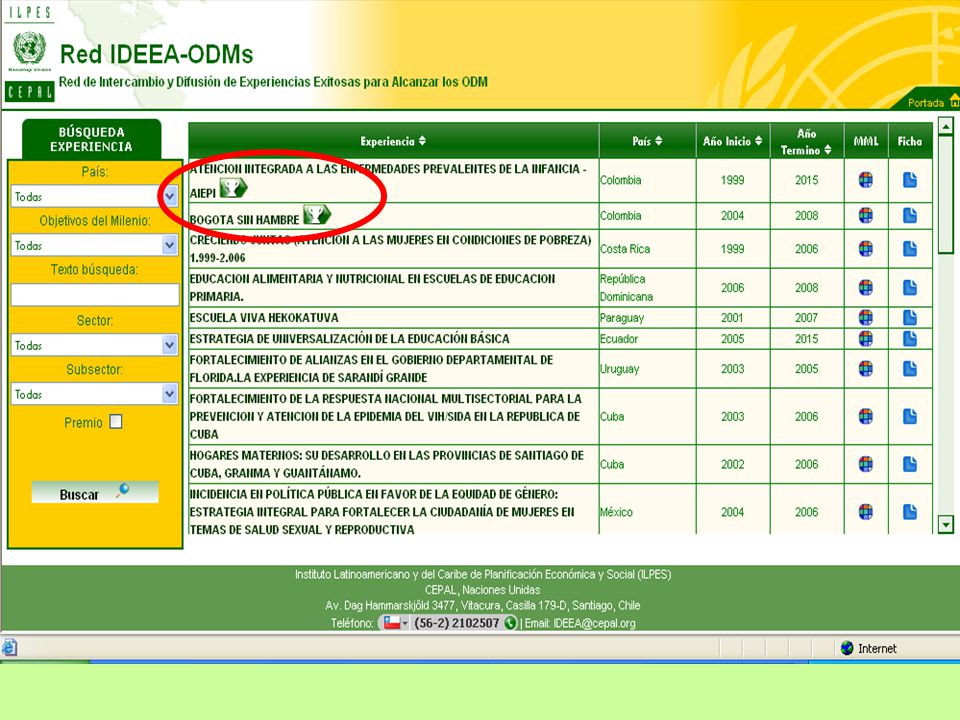
Task: Click the vertical scrollbar thumb
Action: (x=946, y=195)
